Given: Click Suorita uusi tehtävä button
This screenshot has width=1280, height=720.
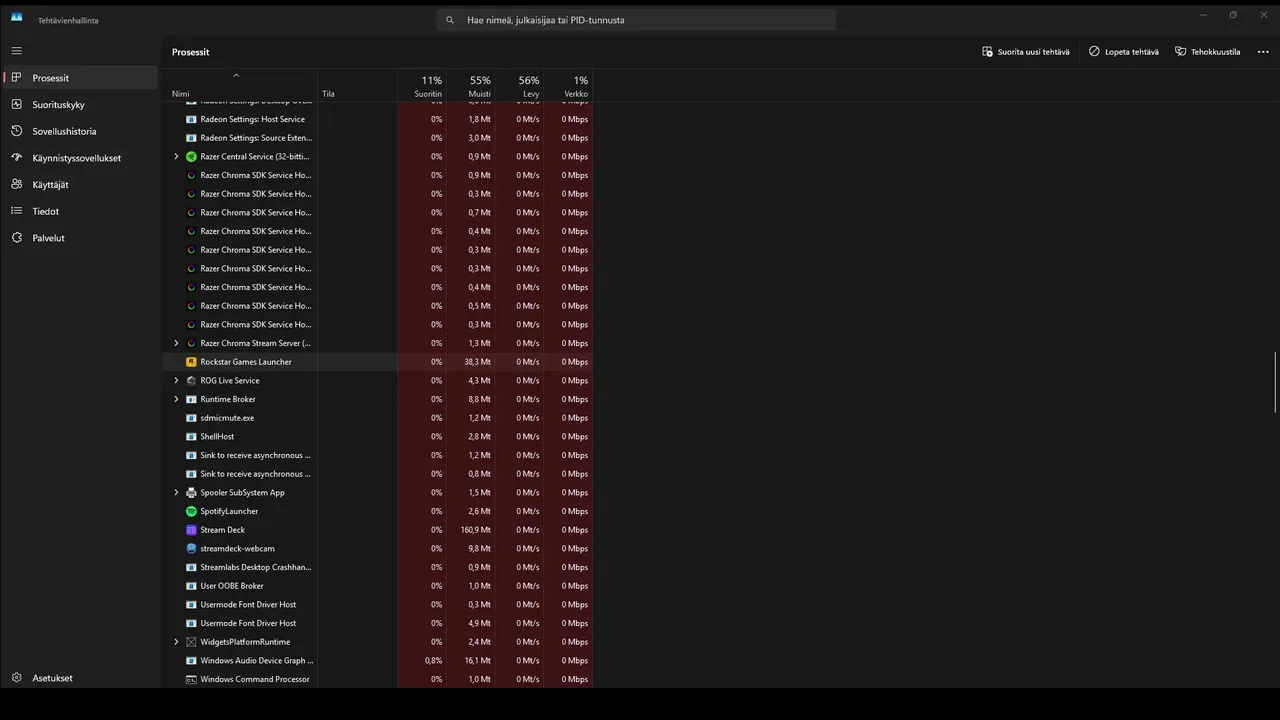Looking at the screenshot, I should pyautogui.click(x=1026, y=52).
